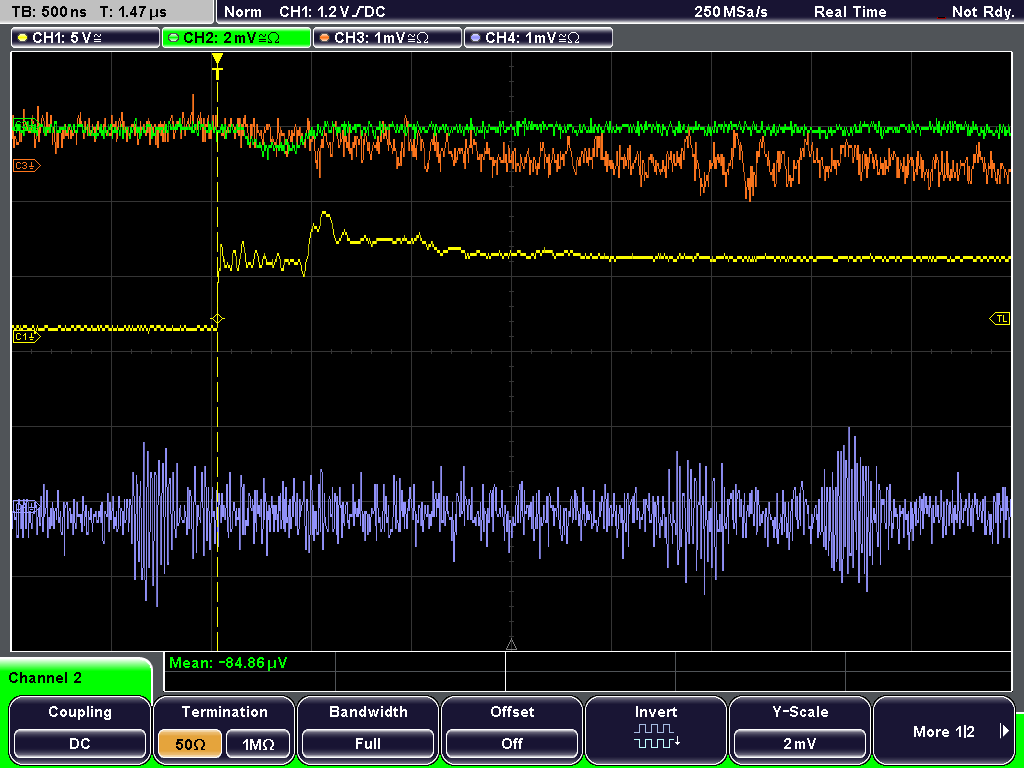Open the Bandwidth Full setting
Screen dimensions: 1024x768
(x=368, y=744)
